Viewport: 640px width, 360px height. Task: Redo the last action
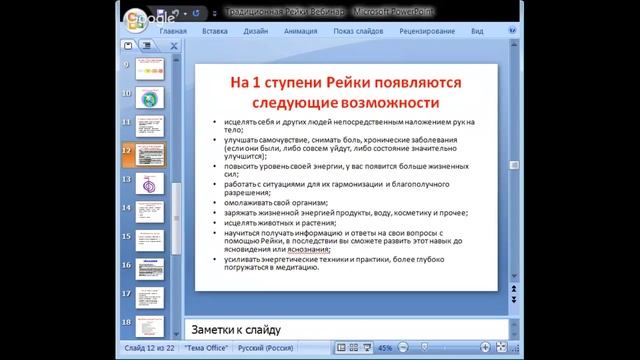click(196, 13)
